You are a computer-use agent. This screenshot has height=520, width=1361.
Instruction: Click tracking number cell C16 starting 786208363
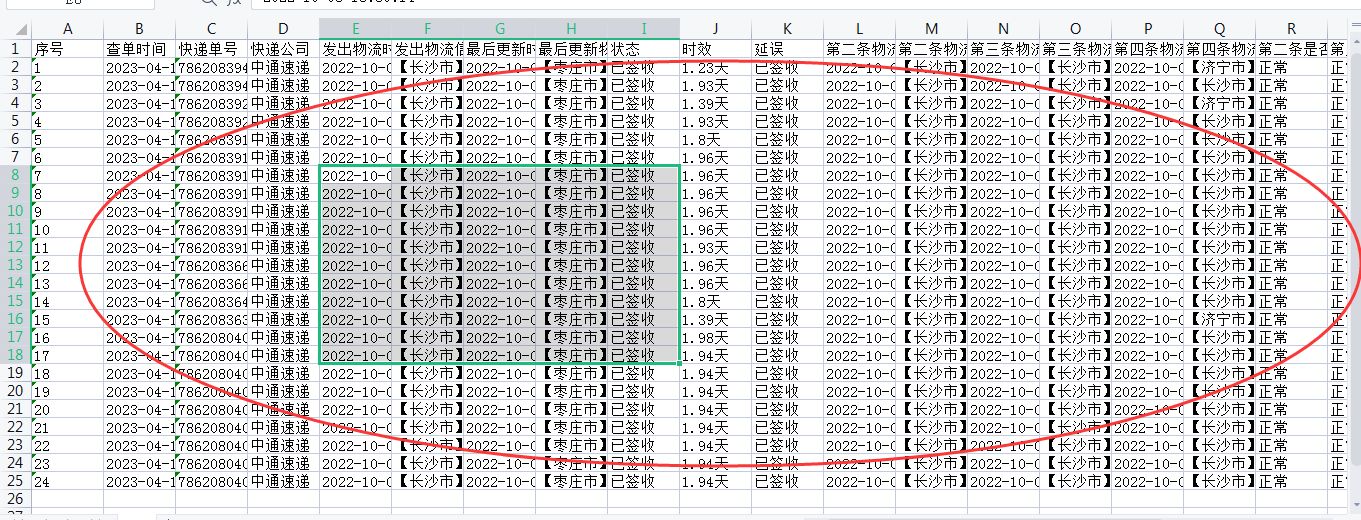[x=211, y=319]
